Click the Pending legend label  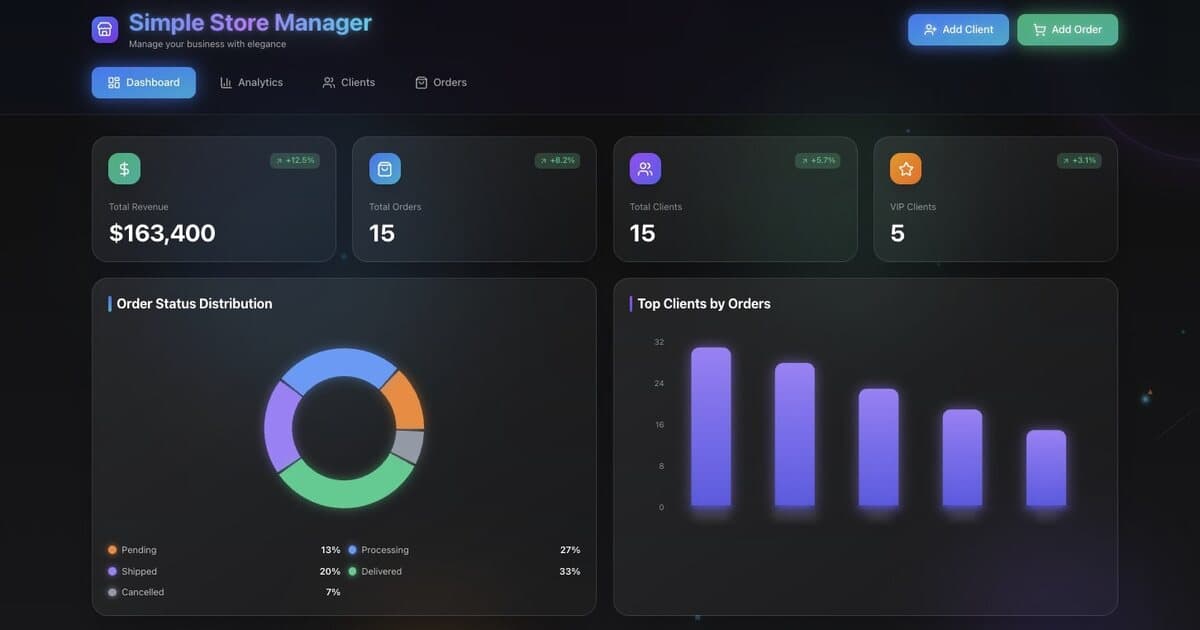pos(139,550)
